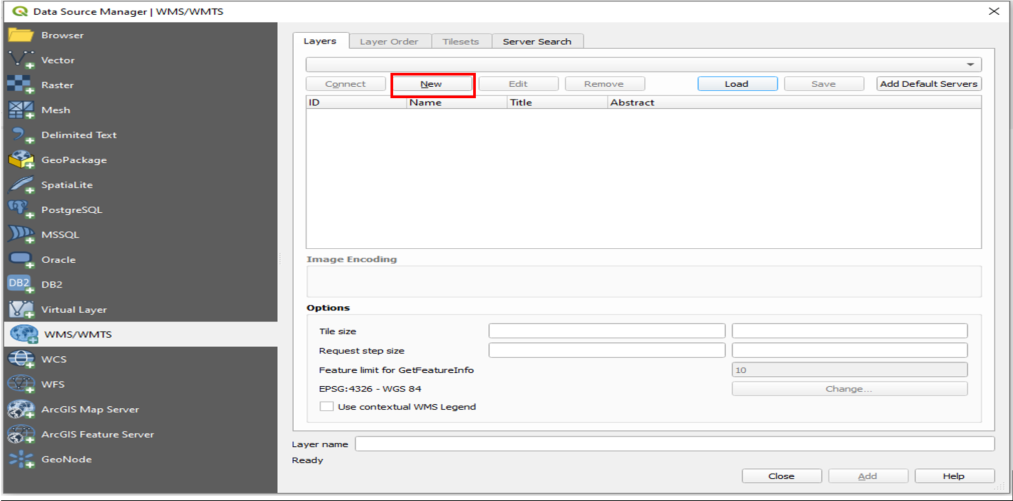Image resolution: width=1013 pixels, height=501 pixels.
Task: Load connections with the Load button
Action: pos(736,84)
